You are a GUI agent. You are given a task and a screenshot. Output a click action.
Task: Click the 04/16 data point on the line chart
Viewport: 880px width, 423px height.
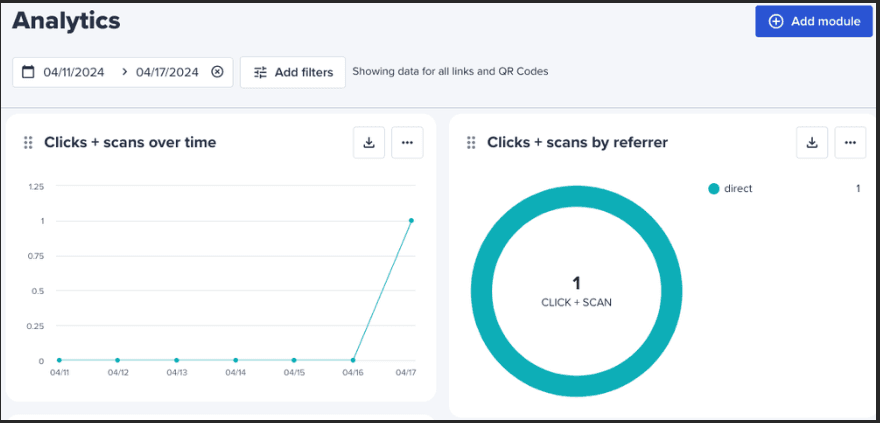352,360
